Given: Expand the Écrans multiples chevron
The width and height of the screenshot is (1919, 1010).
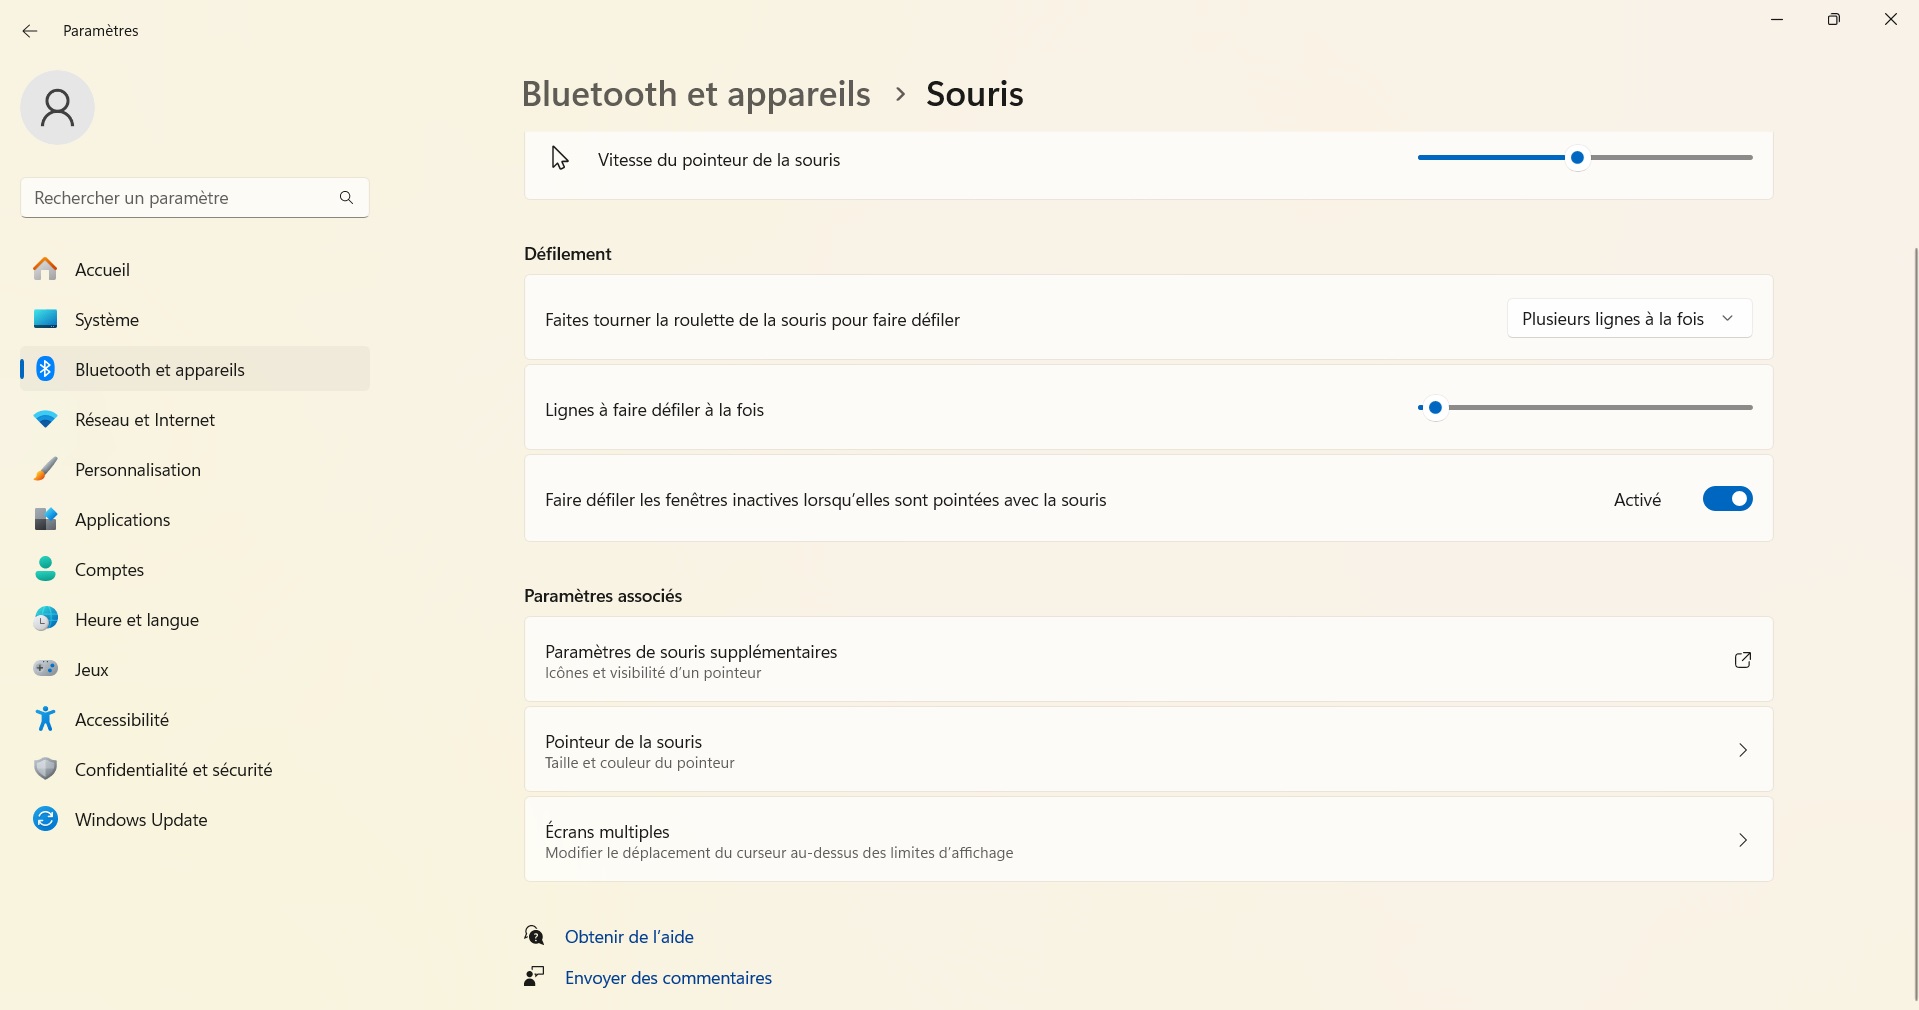Looking at the screenshot, I should pos(1742,840).
